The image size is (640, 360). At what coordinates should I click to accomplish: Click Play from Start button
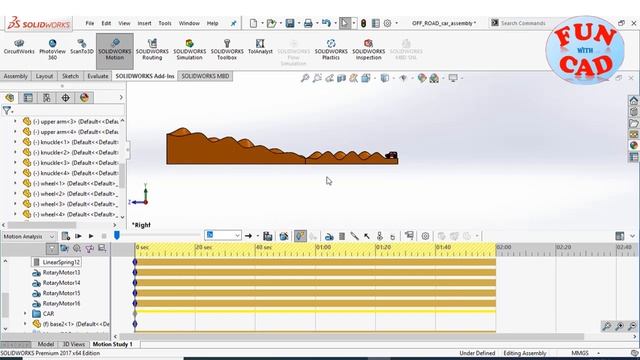[x=78, y=236]
